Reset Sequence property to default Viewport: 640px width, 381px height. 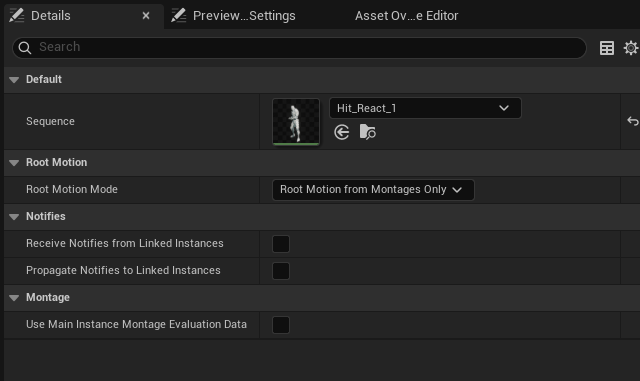pyautogui.click(x=632, y=121)
